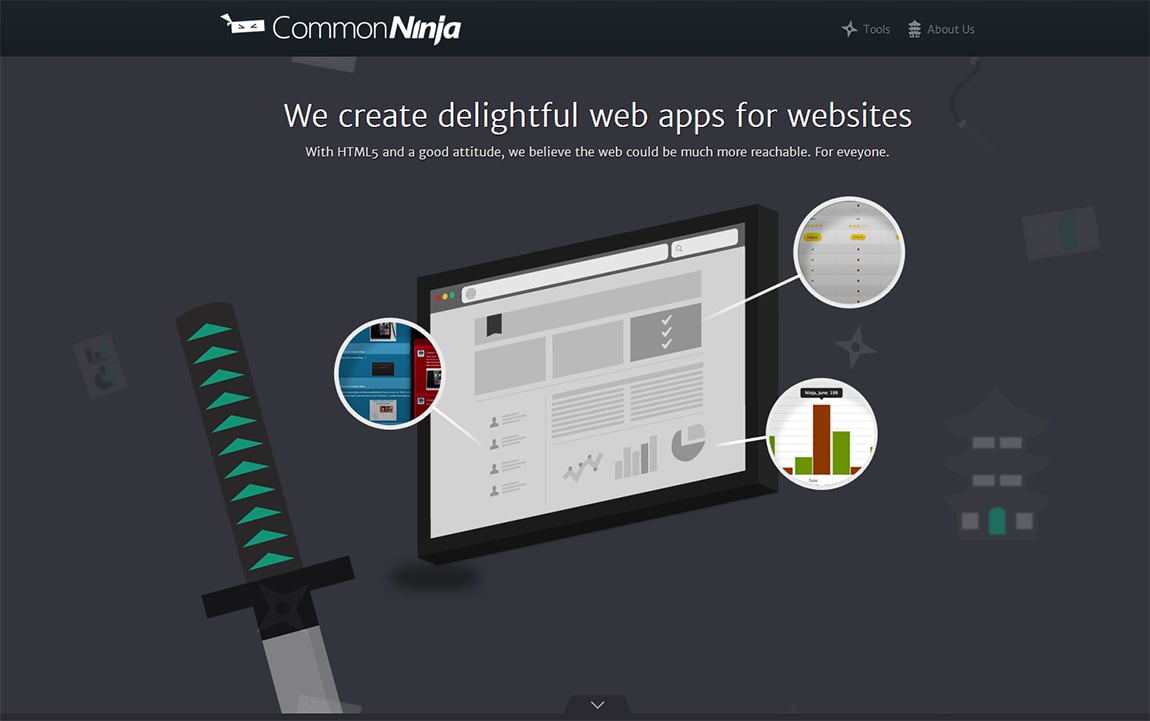Viewport: 1150px width, 721px height.
Task: Click the red and blue screens thumbnail bubble
Action: point(389,372)
